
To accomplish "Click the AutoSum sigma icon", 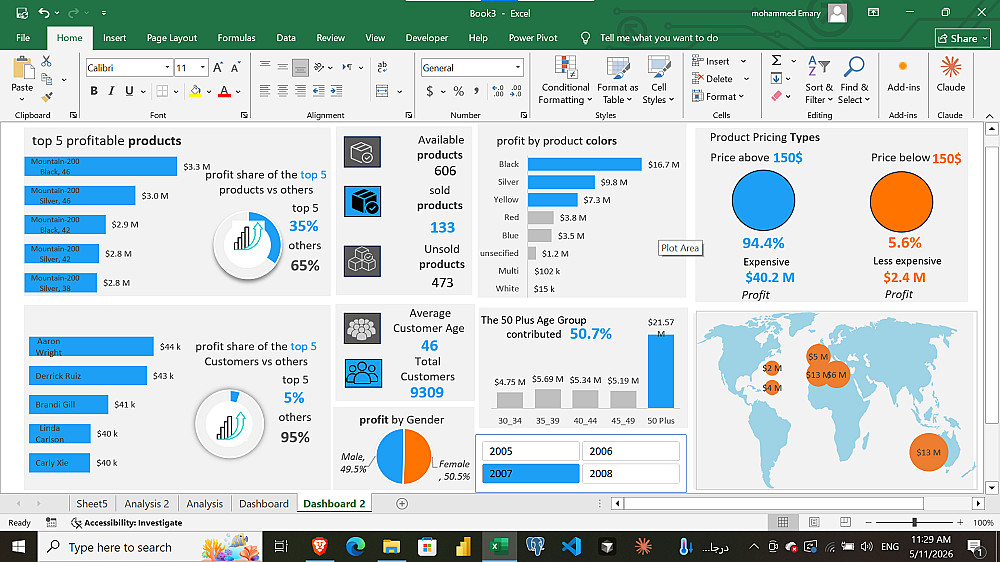I will (776, 61).
